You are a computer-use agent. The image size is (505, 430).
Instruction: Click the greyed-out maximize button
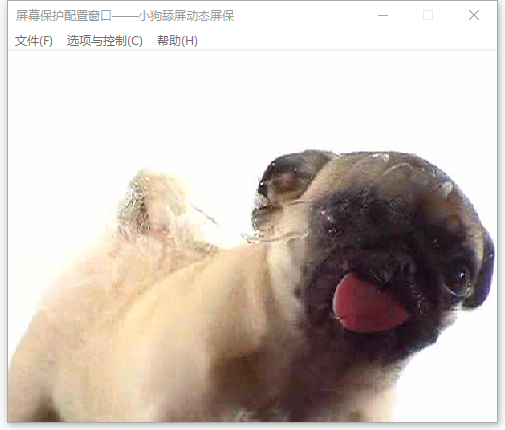coord(428,15)
